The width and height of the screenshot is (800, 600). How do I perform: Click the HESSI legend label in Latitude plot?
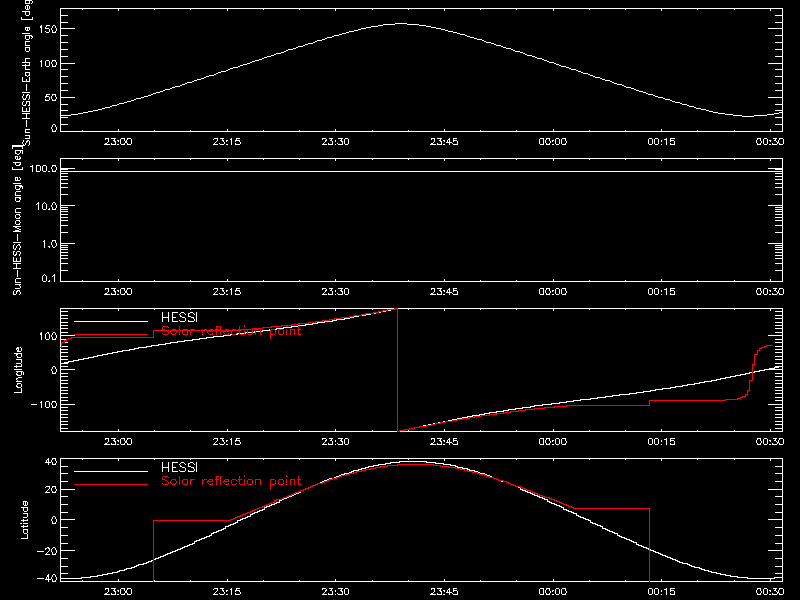click(x=179, y=467)
